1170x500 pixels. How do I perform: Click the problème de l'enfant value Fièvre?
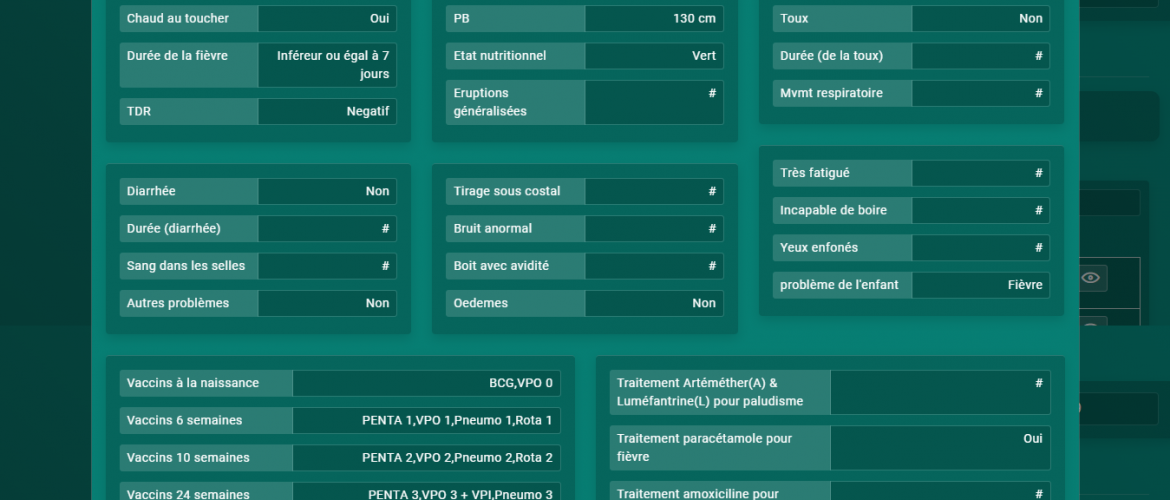(x=980, y=285)
